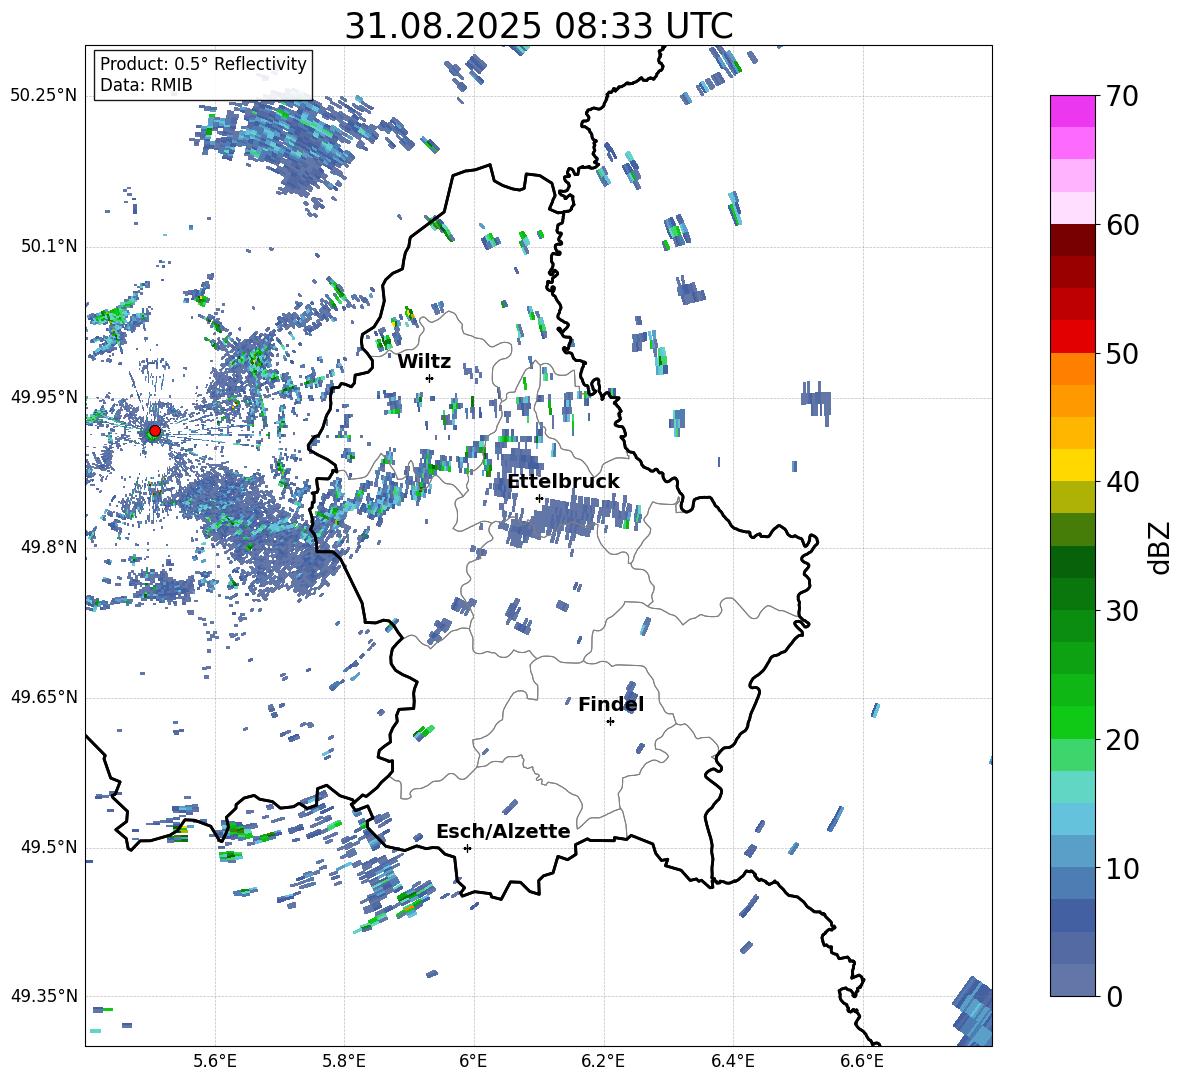Click the 6.4°E longitude label
This screenshot has width=1184, height=1081.
click(x=732, y=1061)
